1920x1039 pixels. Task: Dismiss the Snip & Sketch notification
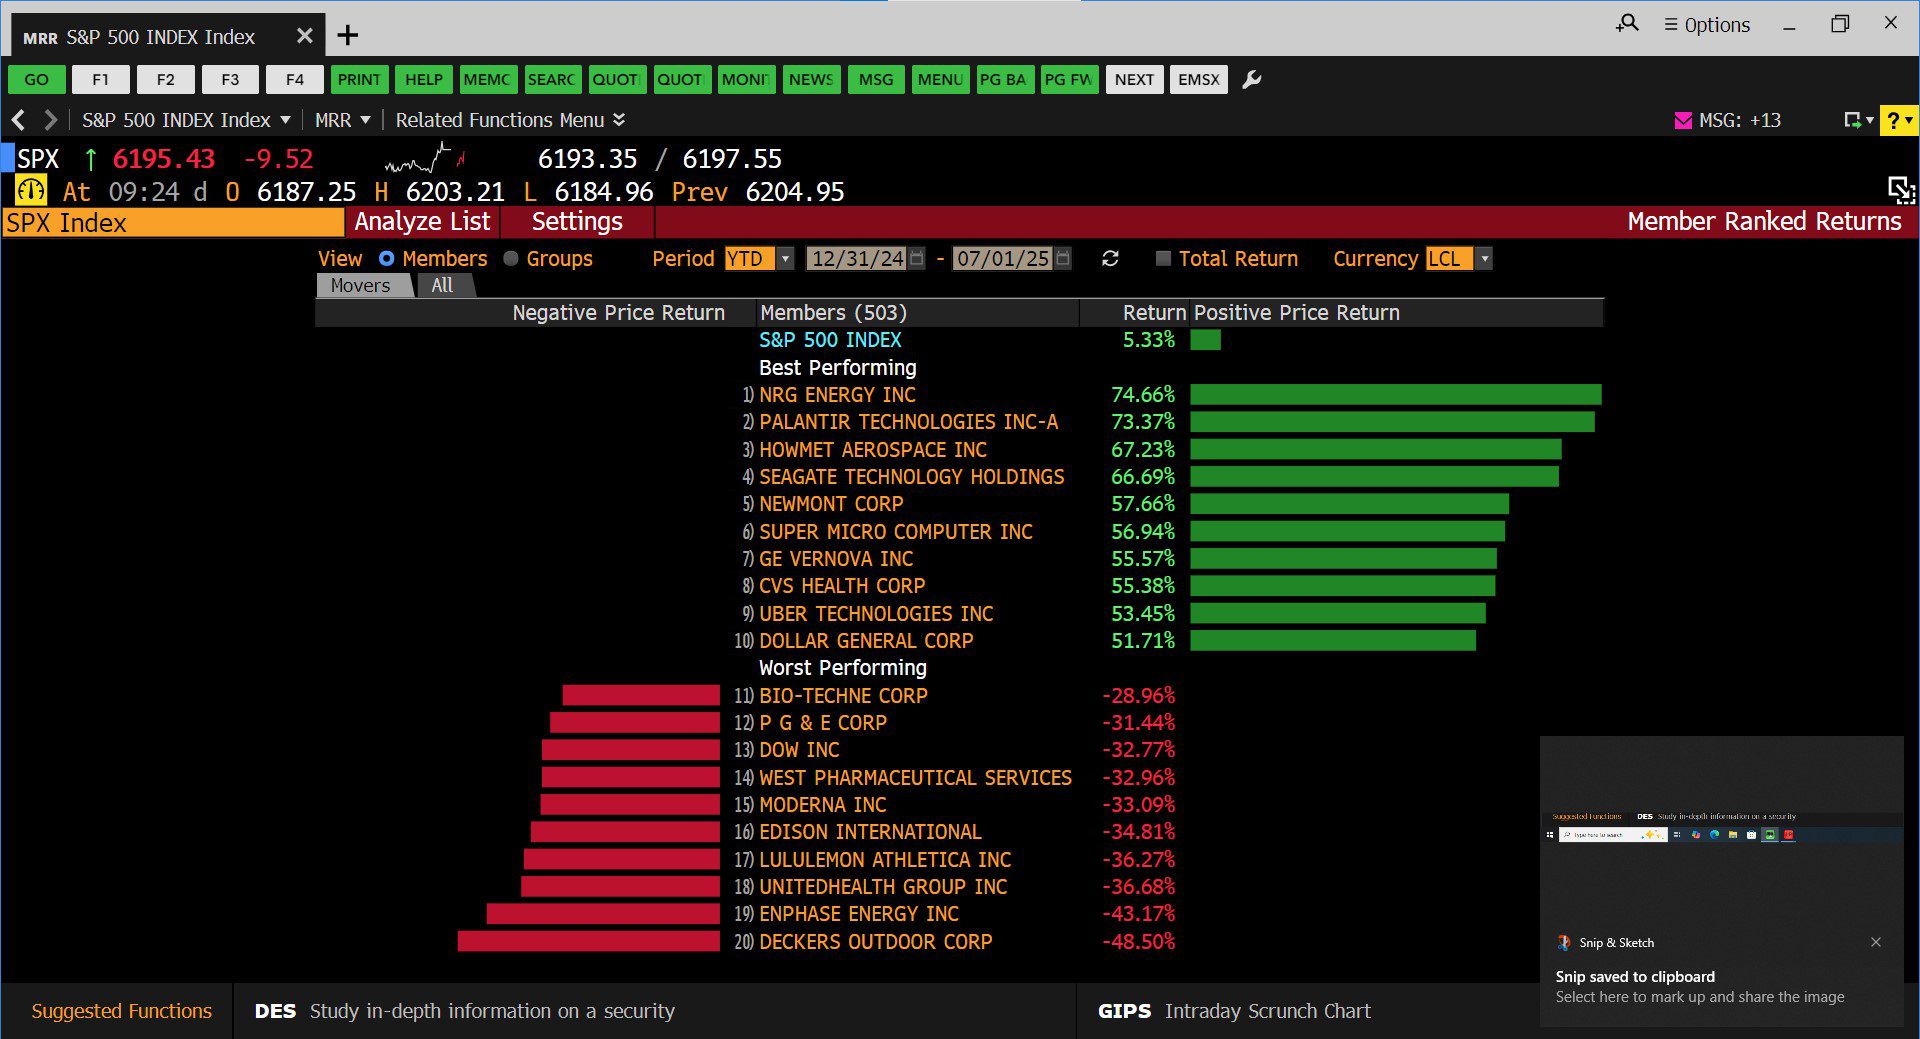pos(1876,942)
